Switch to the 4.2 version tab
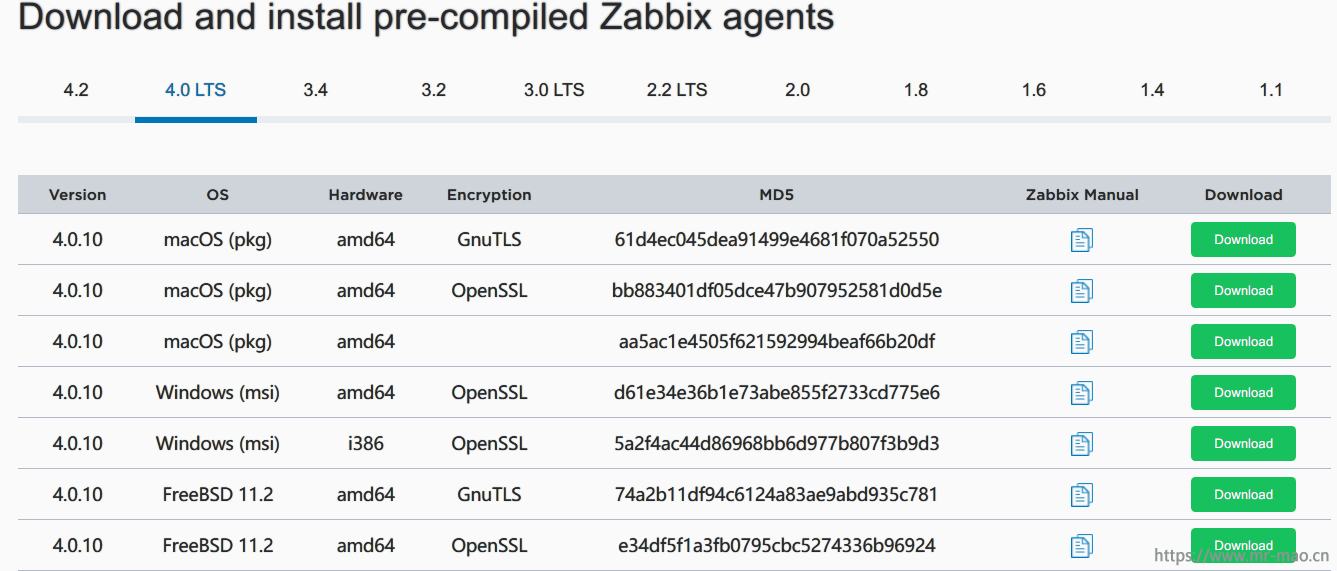This screenshot has width=1337, height=571. point(76,90)
